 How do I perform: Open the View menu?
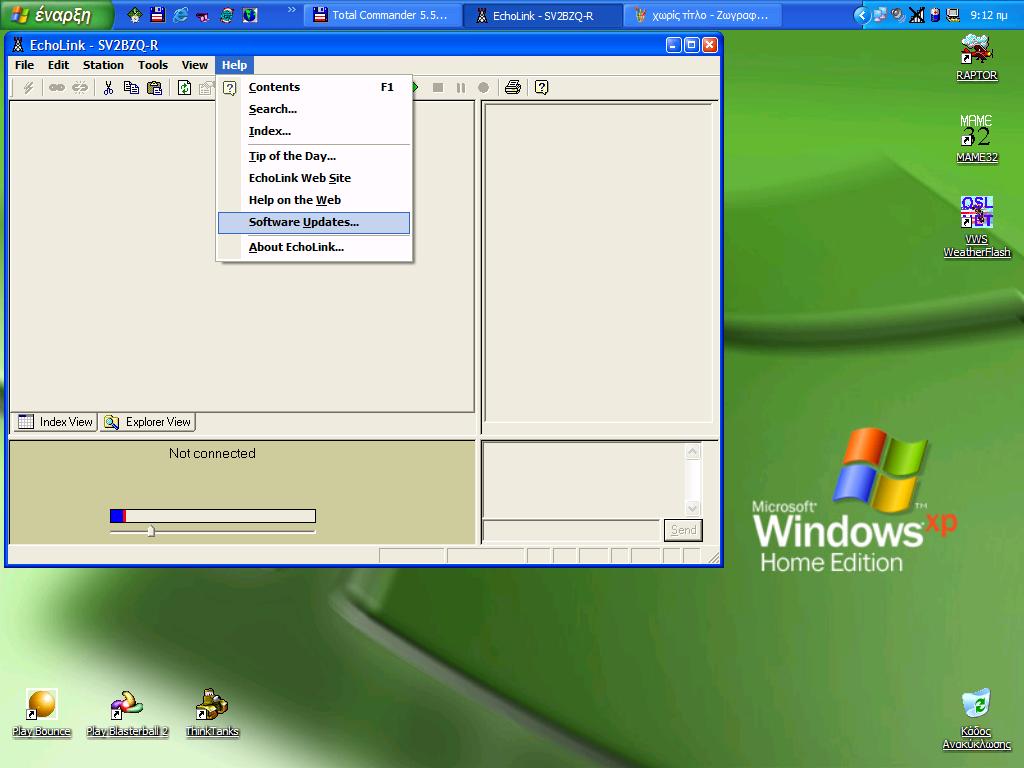tap(195, 65)
